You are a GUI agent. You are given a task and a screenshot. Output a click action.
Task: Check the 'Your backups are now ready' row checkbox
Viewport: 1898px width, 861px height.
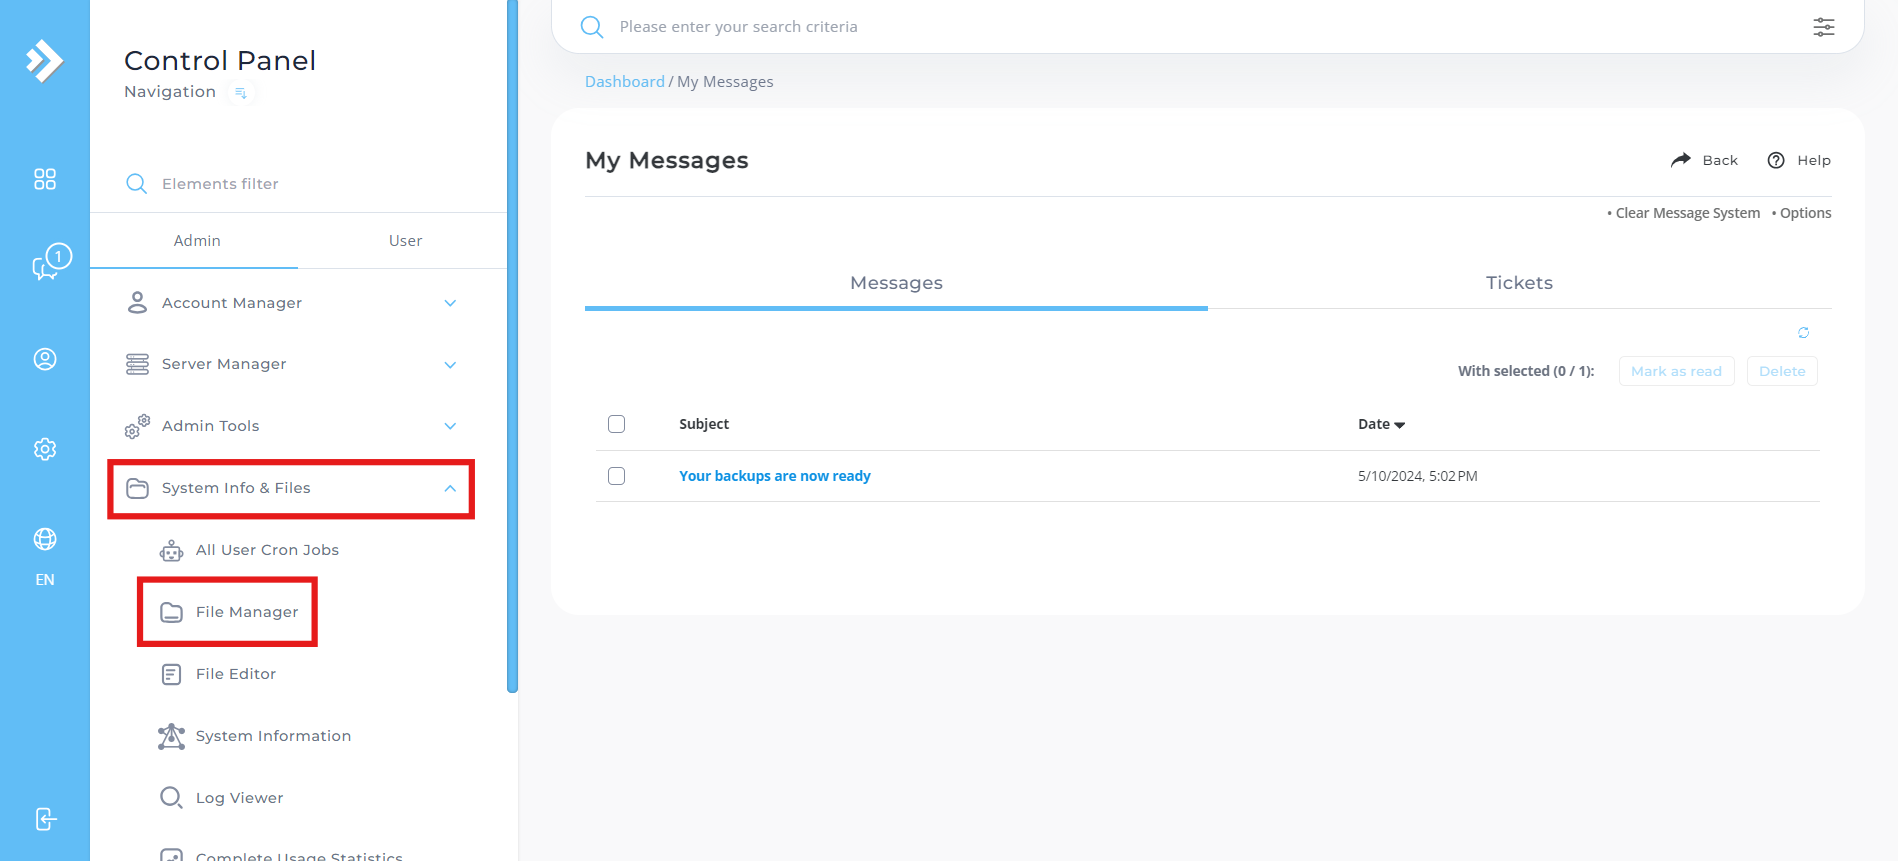[617, 476]
